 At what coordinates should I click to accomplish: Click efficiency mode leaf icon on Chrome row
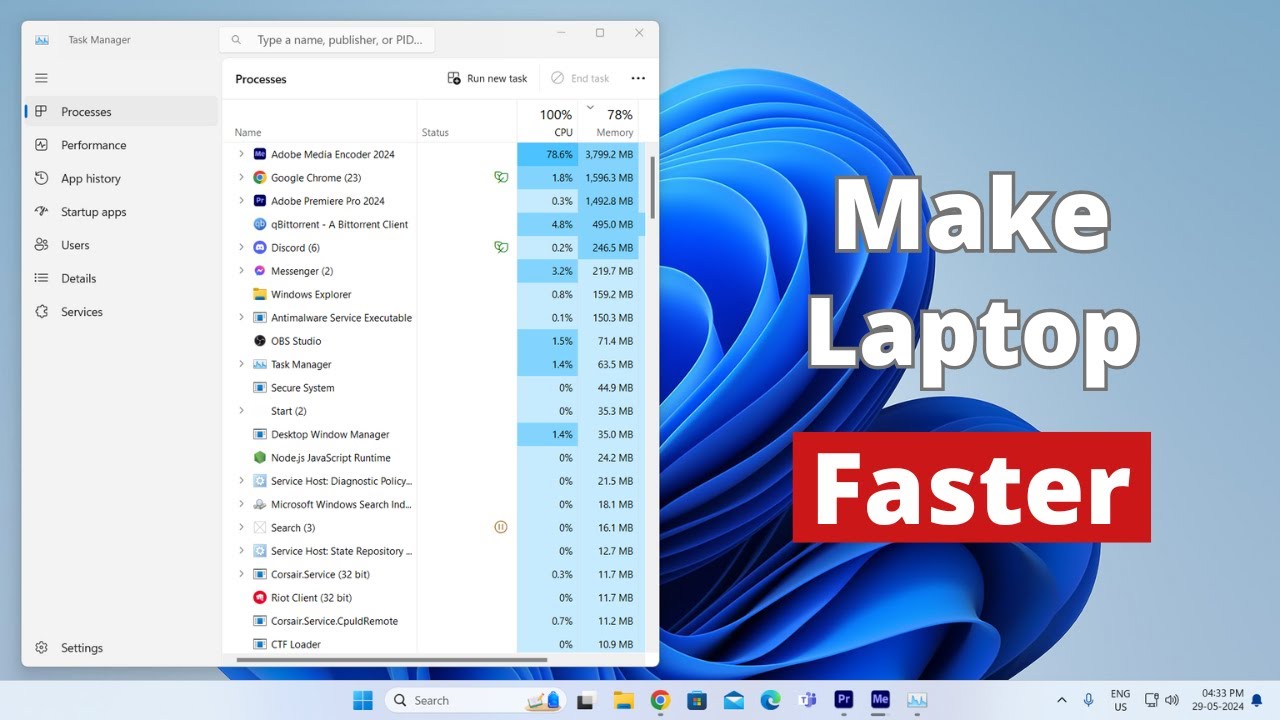click(x=501, y=178)
